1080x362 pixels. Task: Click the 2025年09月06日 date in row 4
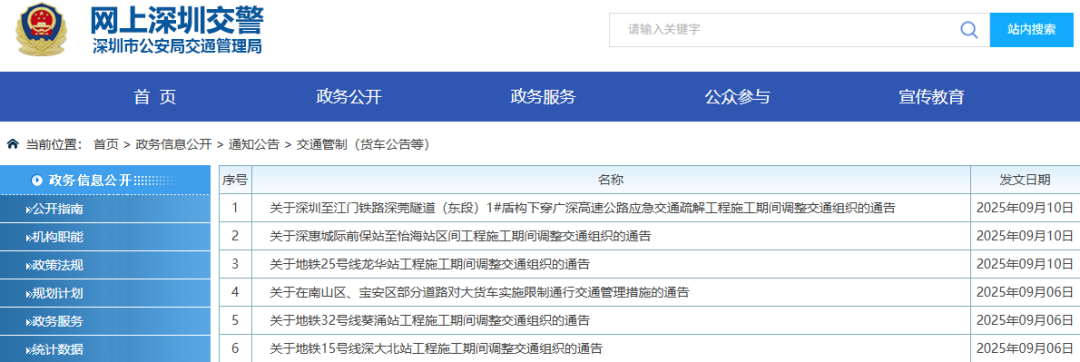1025,292
